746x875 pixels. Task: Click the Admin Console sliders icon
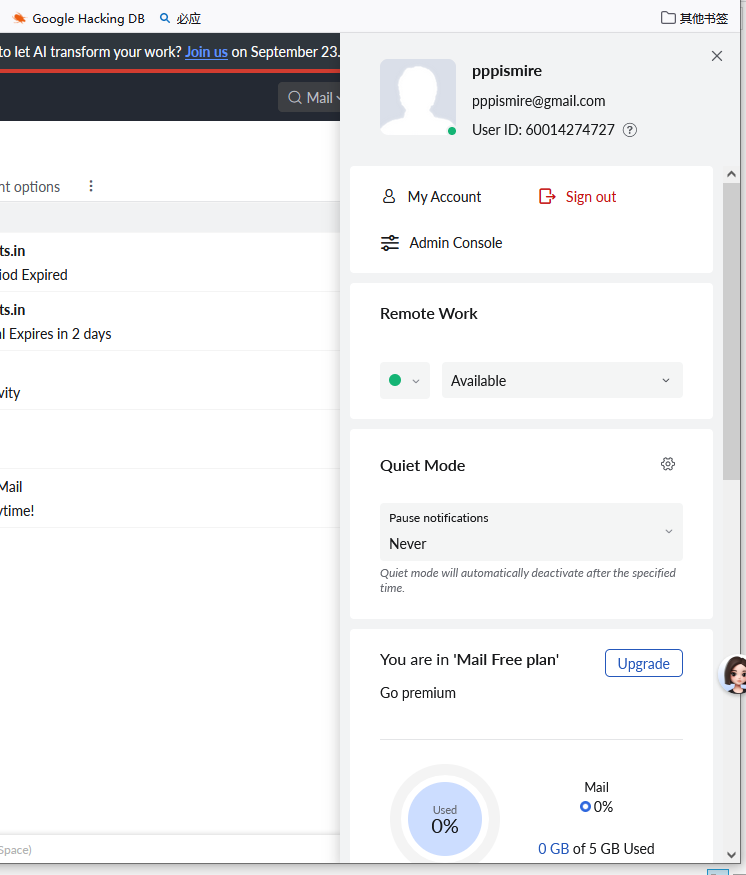tap(389, 243)
